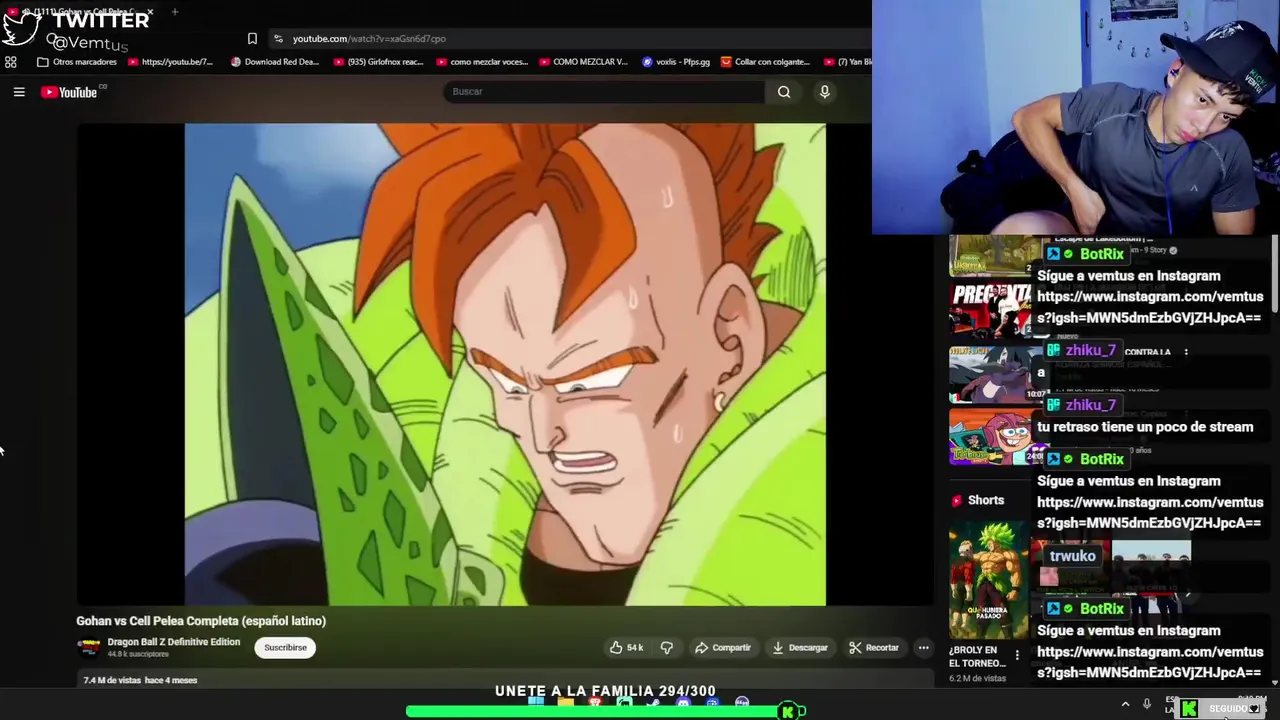
Task: Click the zhiku_7 username above message 'a'
Action: (1090, 351)
